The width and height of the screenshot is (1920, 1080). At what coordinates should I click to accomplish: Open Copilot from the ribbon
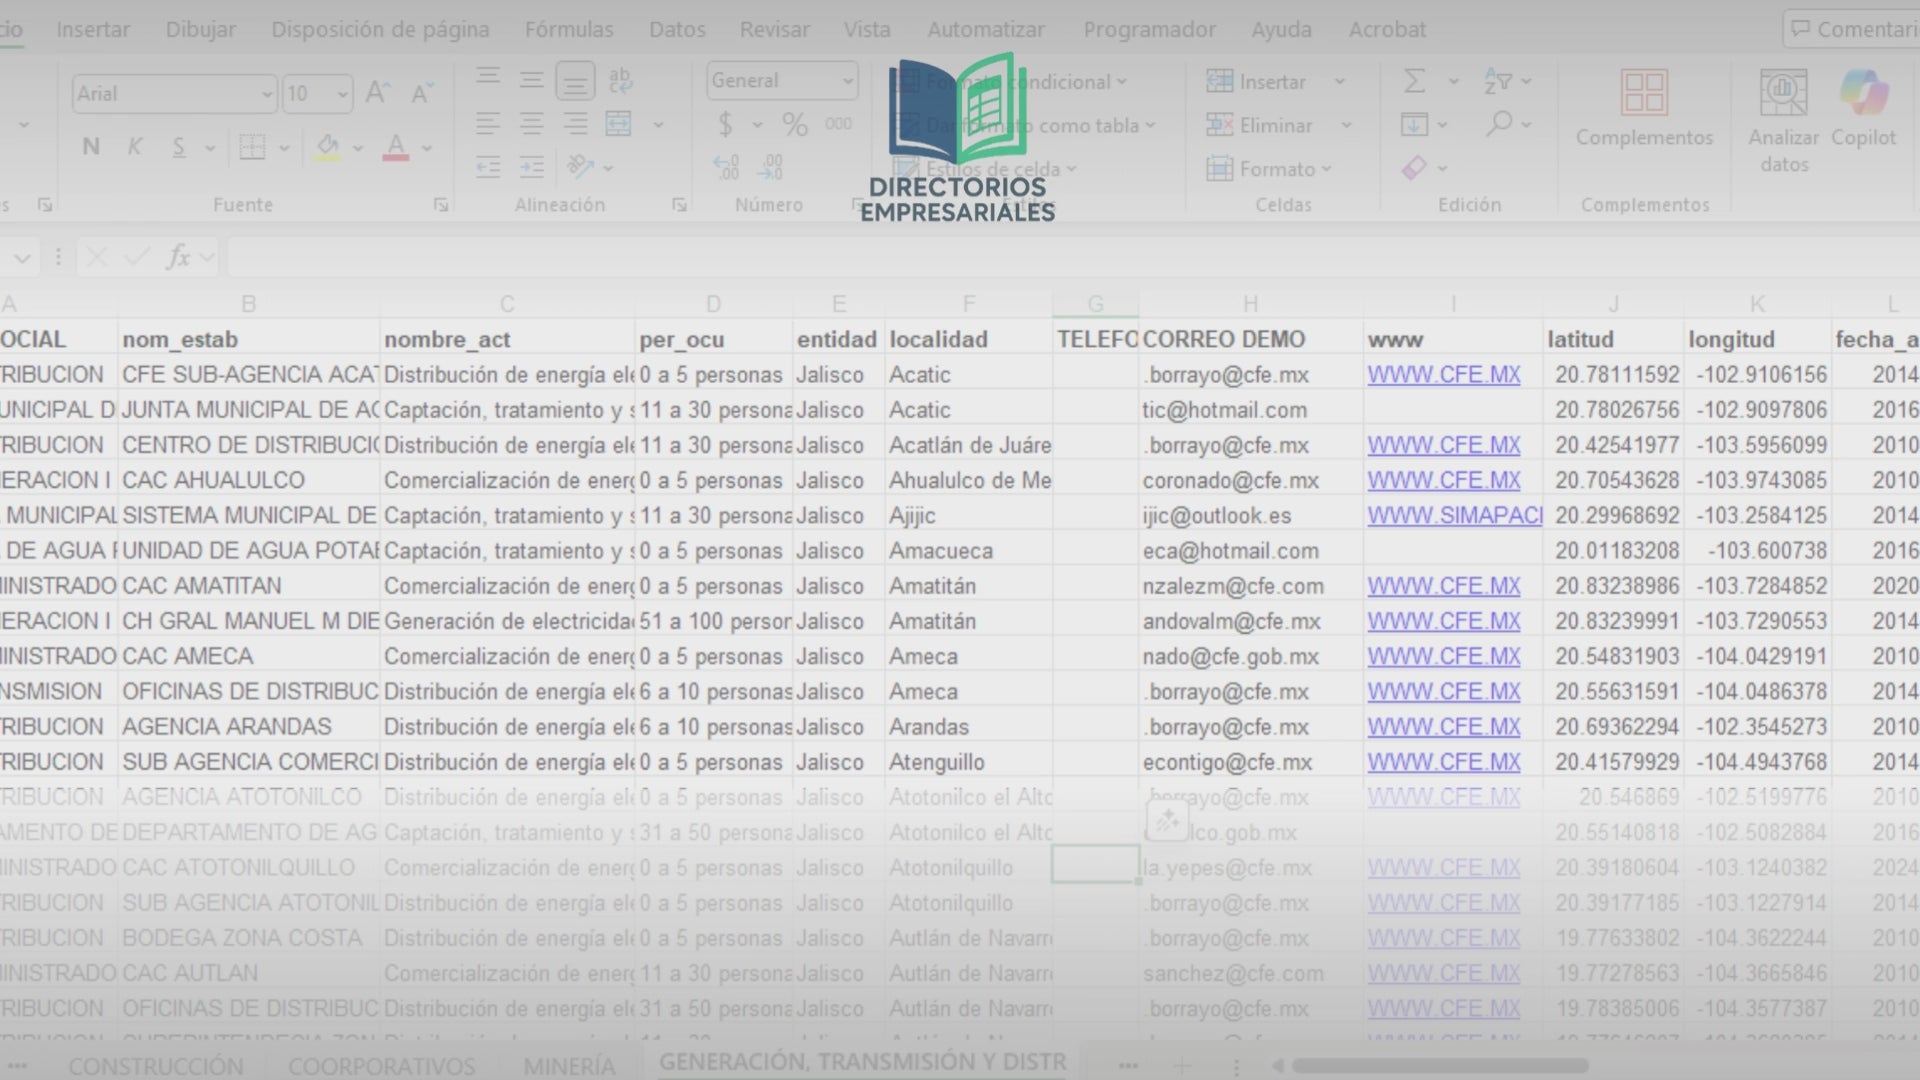[x=1863, y=93]
